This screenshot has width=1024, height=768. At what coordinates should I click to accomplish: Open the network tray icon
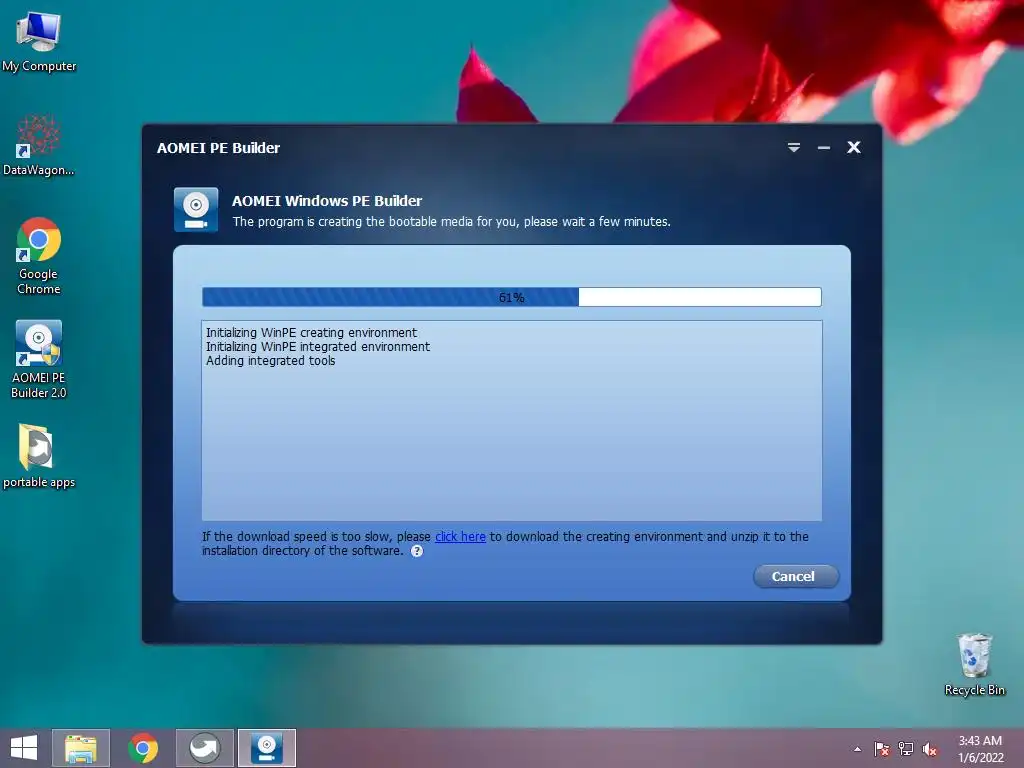(906, 749)
